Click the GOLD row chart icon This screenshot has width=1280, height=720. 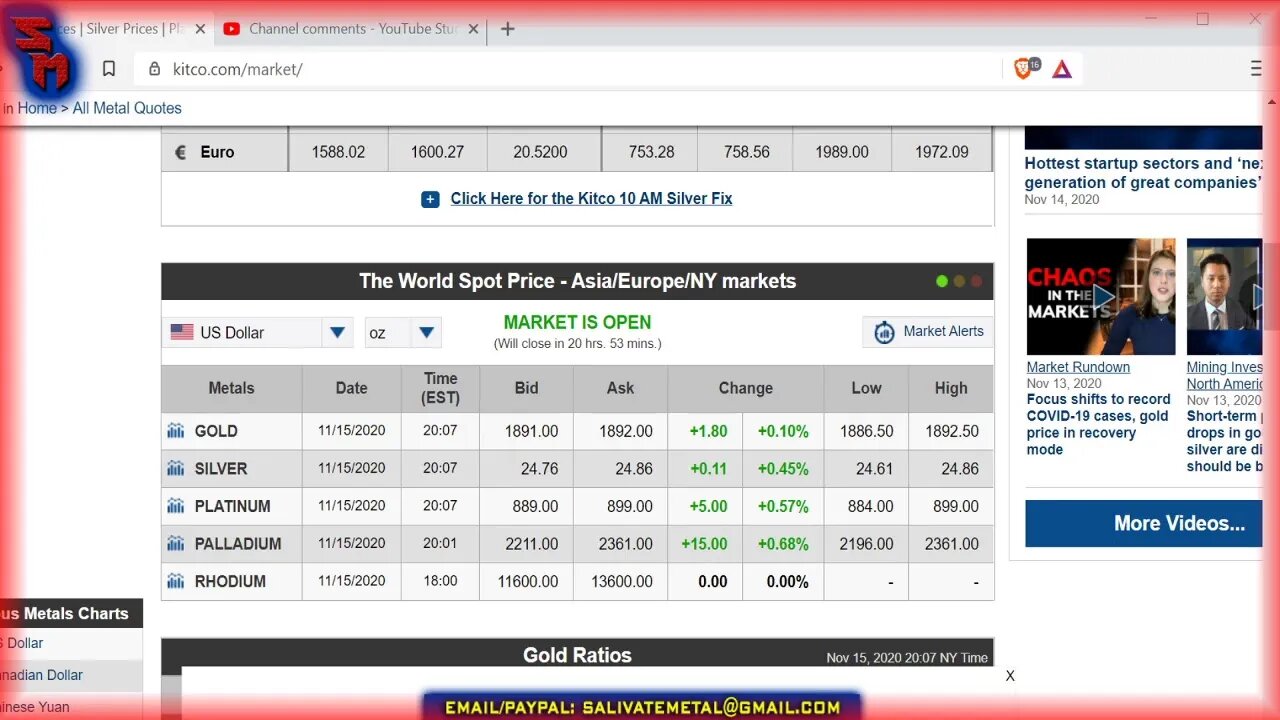pyautogui.click(x=176, y=431)
